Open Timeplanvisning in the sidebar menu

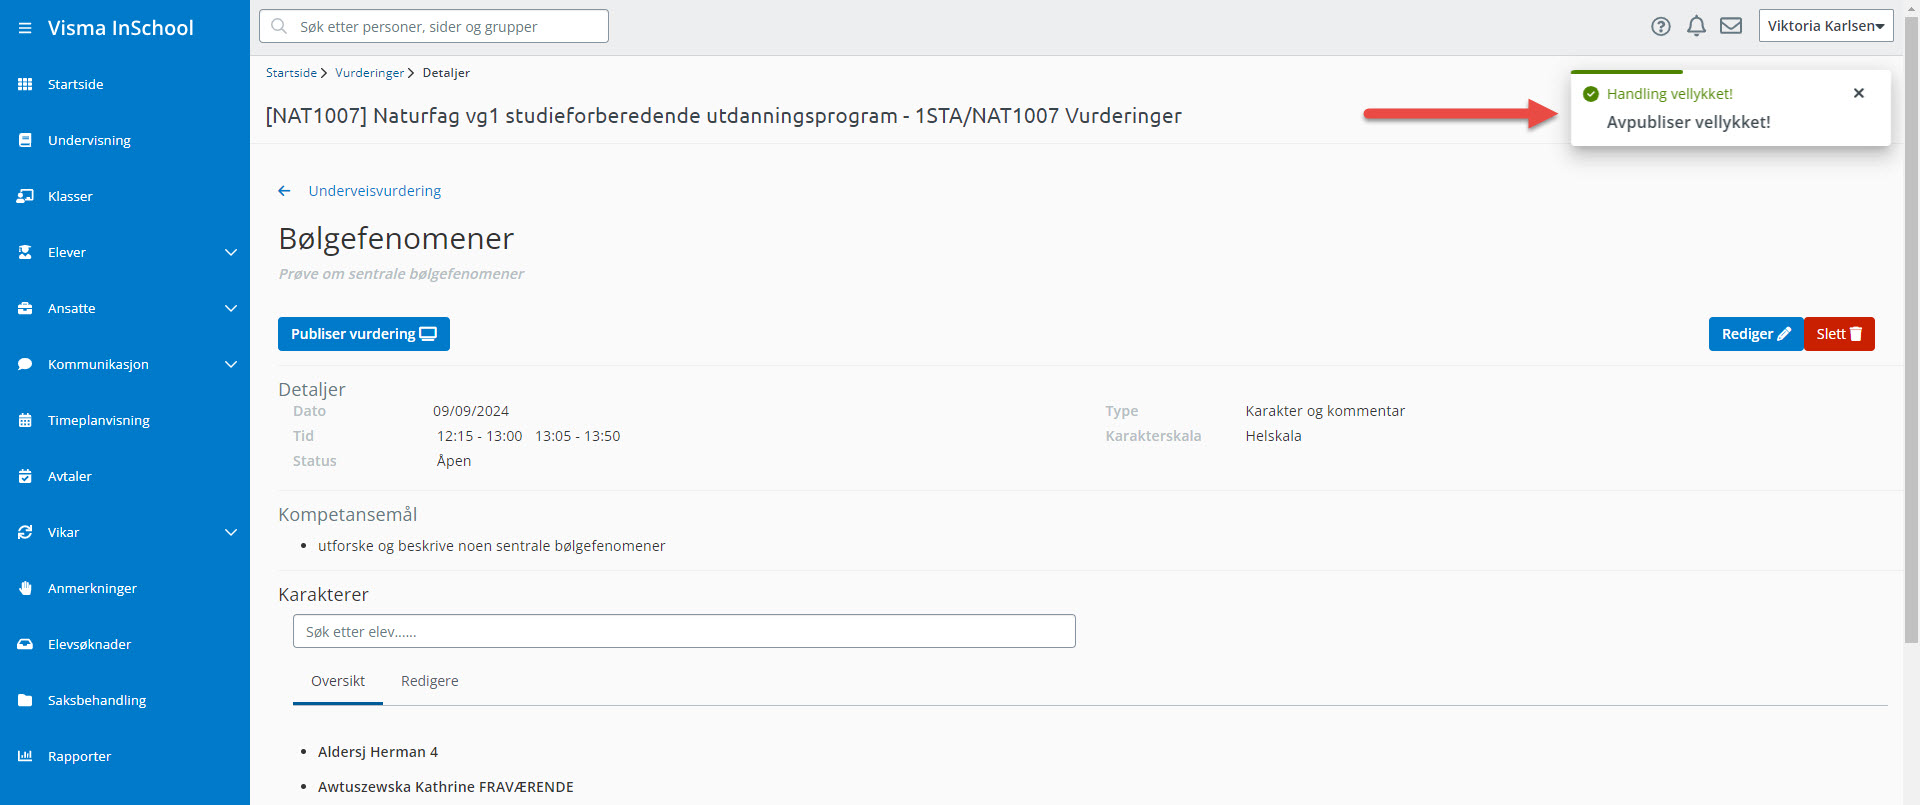point(99,420)
